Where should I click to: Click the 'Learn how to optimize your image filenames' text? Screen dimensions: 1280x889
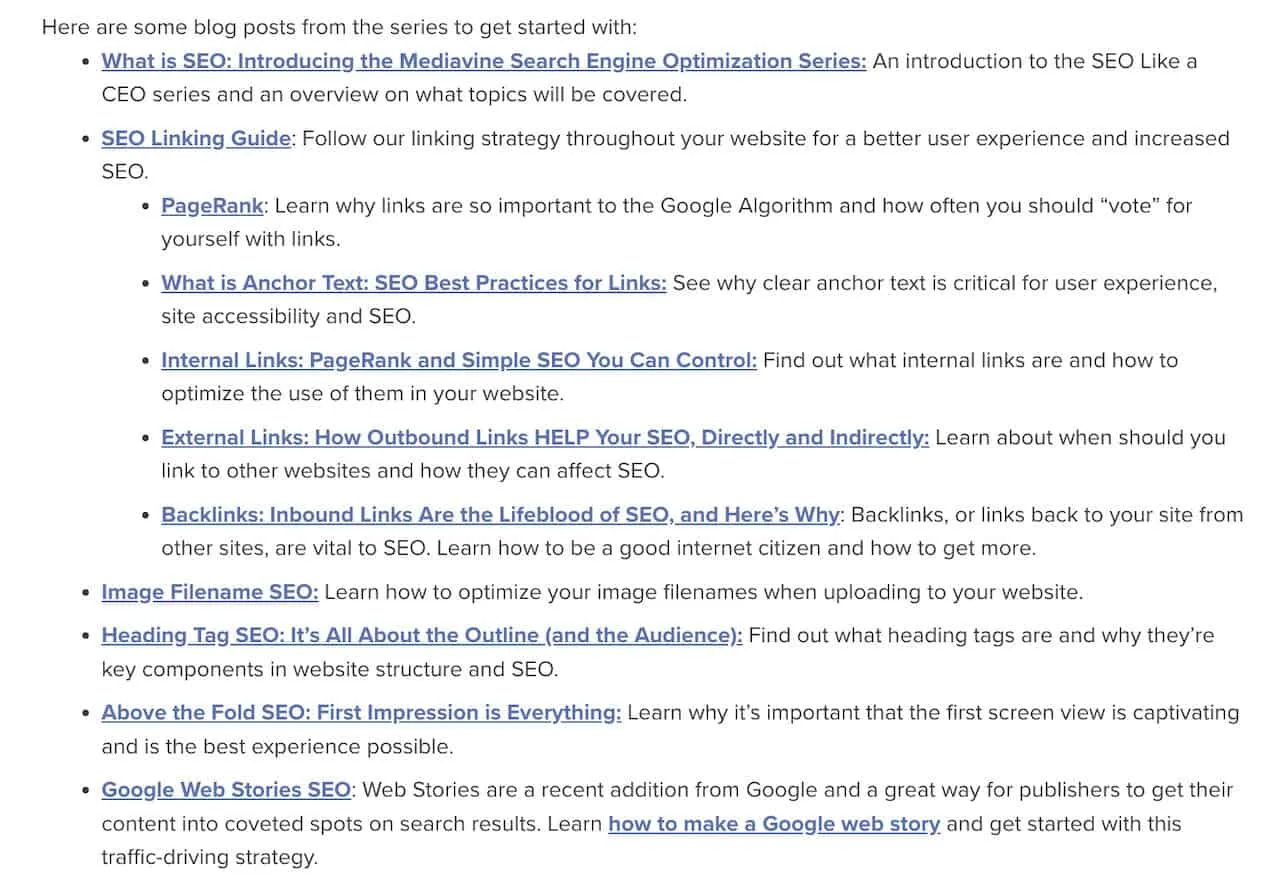coord(703,592)
